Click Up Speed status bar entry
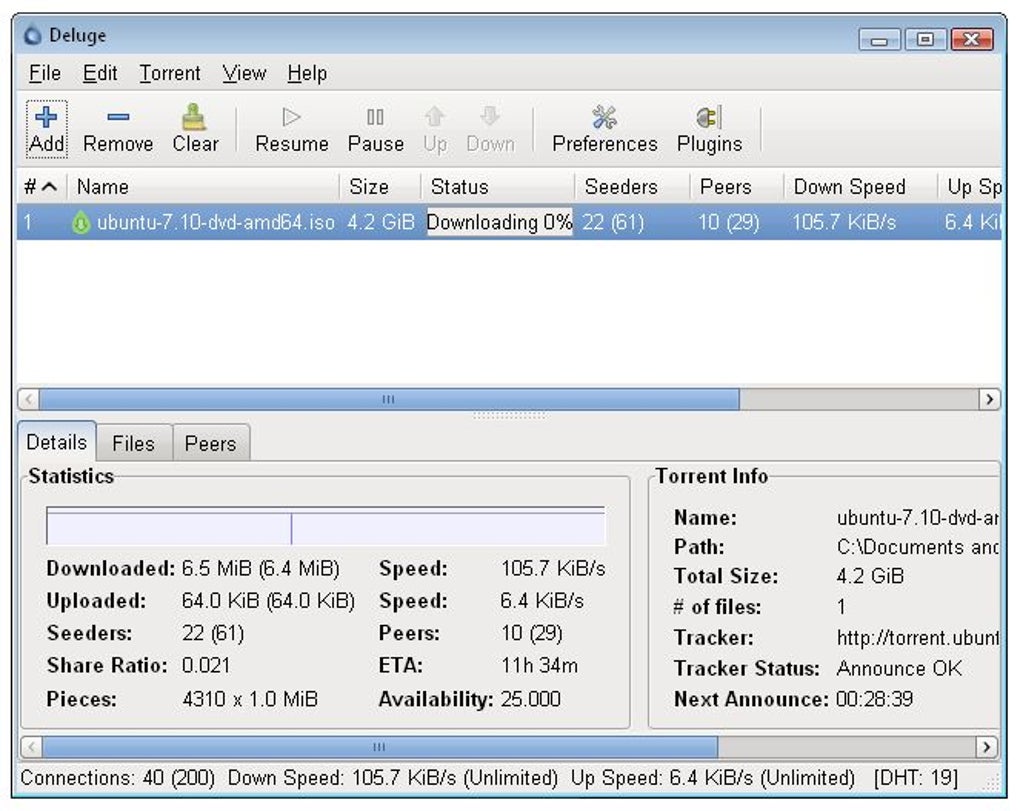This screenshot has width=1020, height=811. (713, 778)
